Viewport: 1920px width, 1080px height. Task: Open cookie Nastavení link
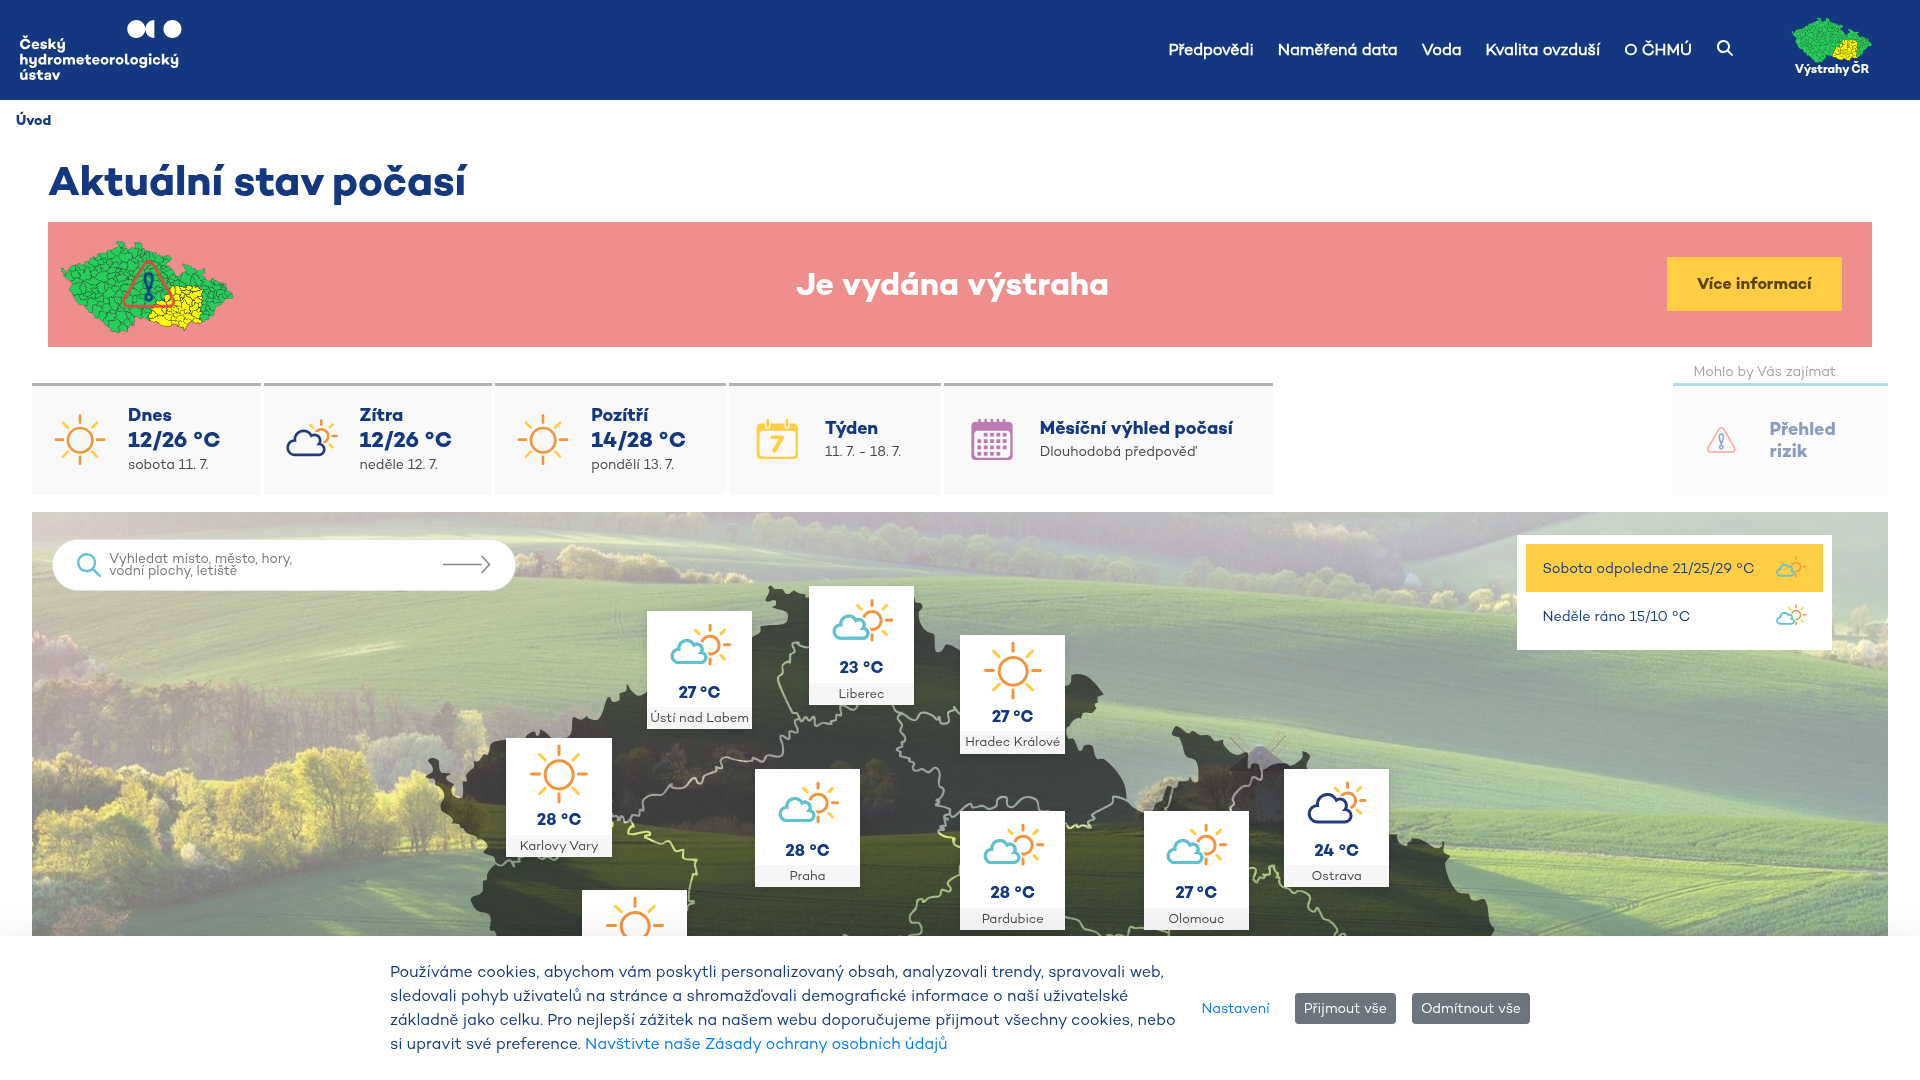[1235, 1008]
